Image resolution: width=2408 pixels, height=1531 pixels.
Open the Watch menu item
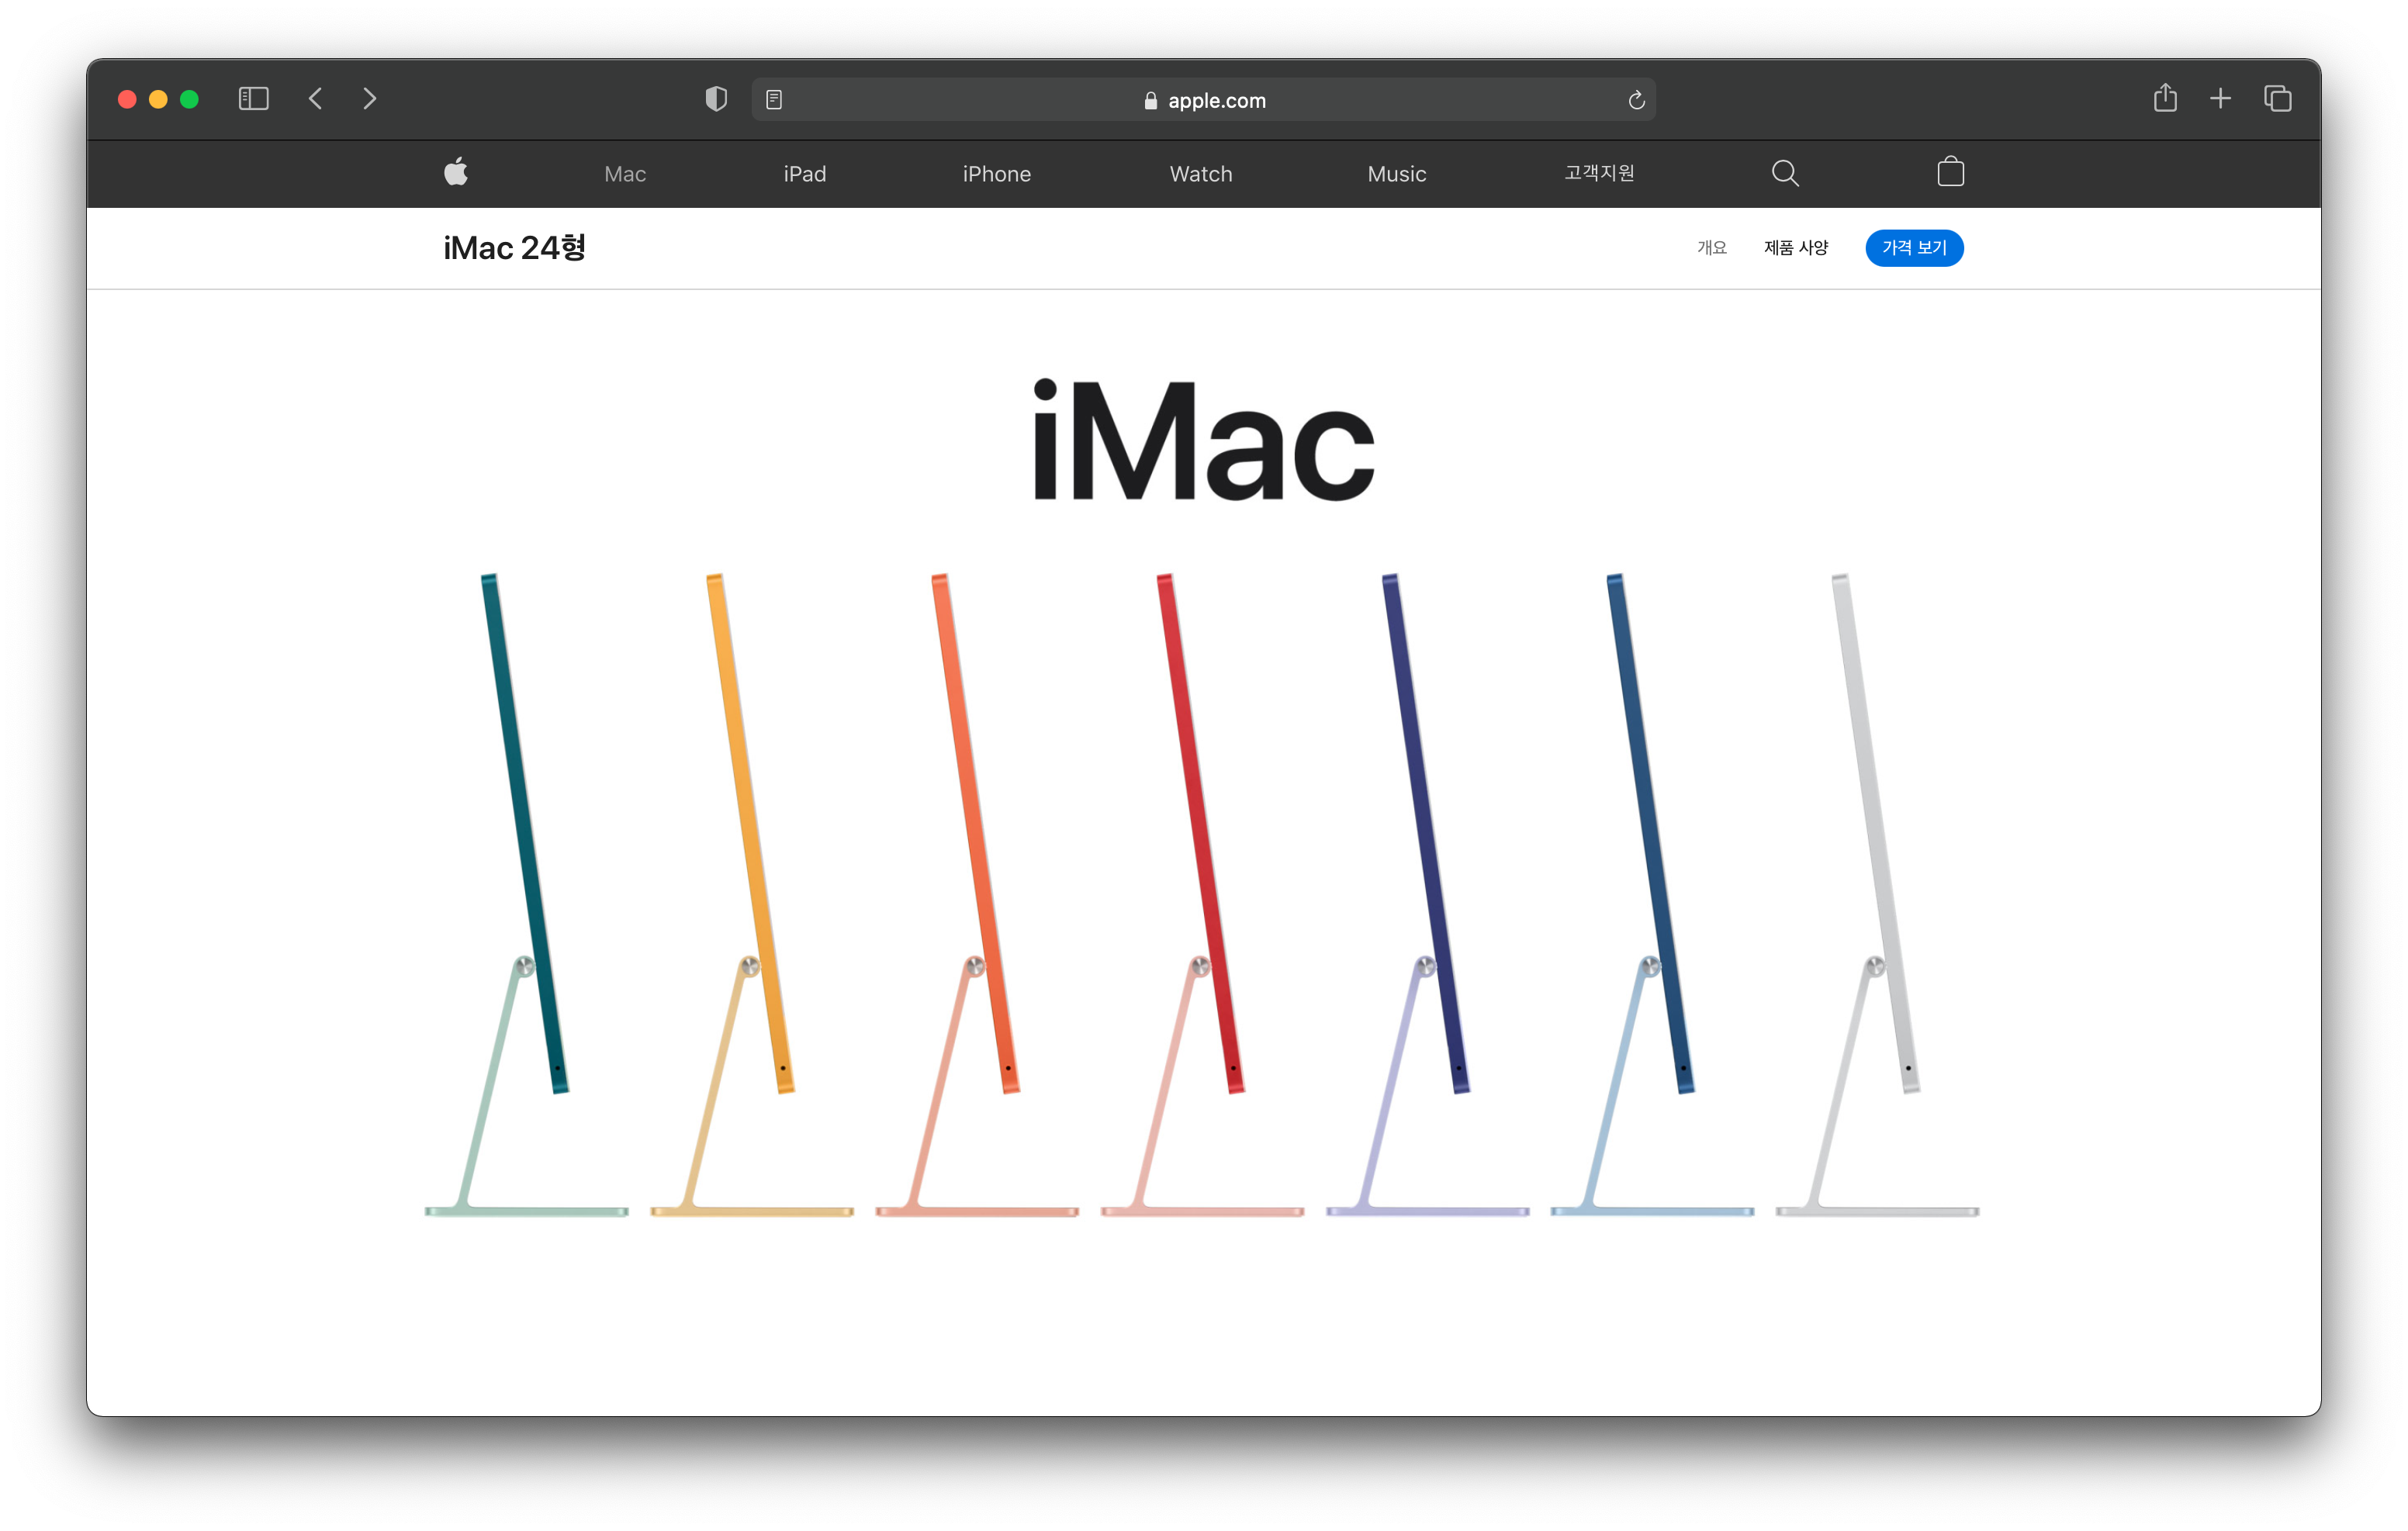[x=1201, y=174]
